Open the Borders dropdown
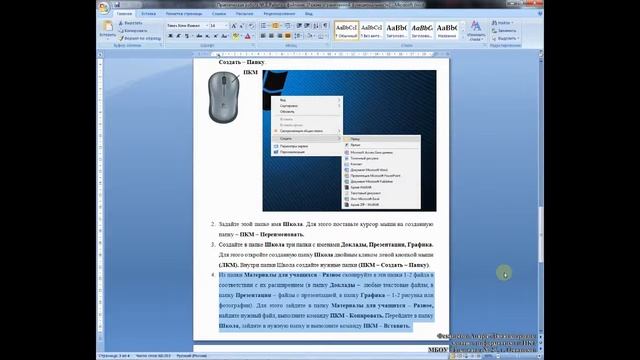This screenshot has height=360, width=640. point(322,36)
